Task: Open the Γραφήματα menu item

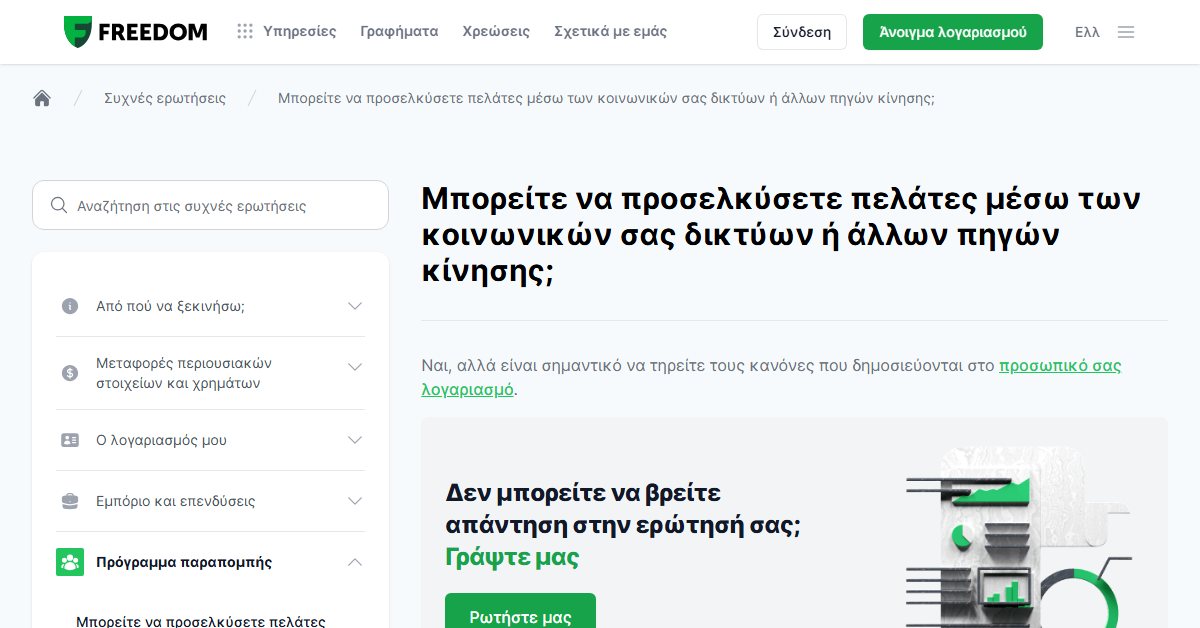Action: pos(399,32)
